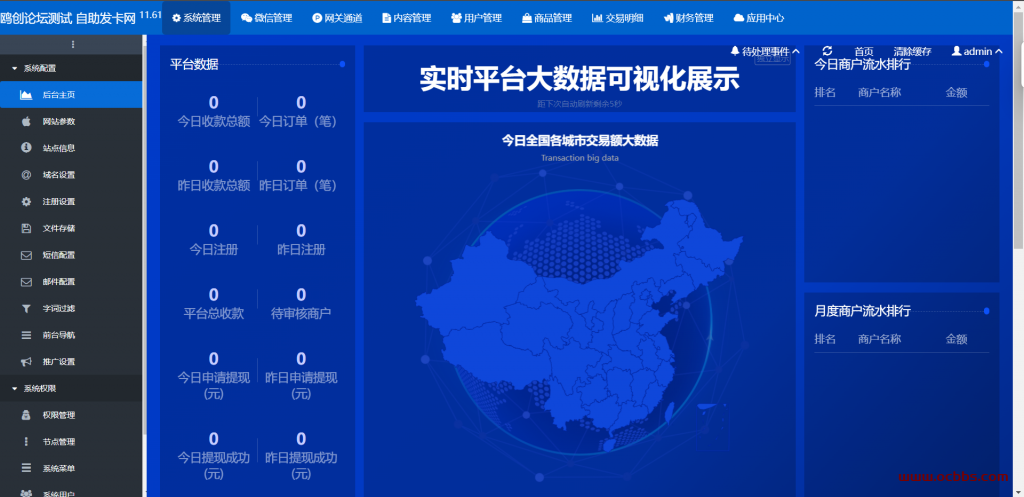Click the megaphone icon beside 推广设置
1024x497 pixels.
click(x=26, y=362)
